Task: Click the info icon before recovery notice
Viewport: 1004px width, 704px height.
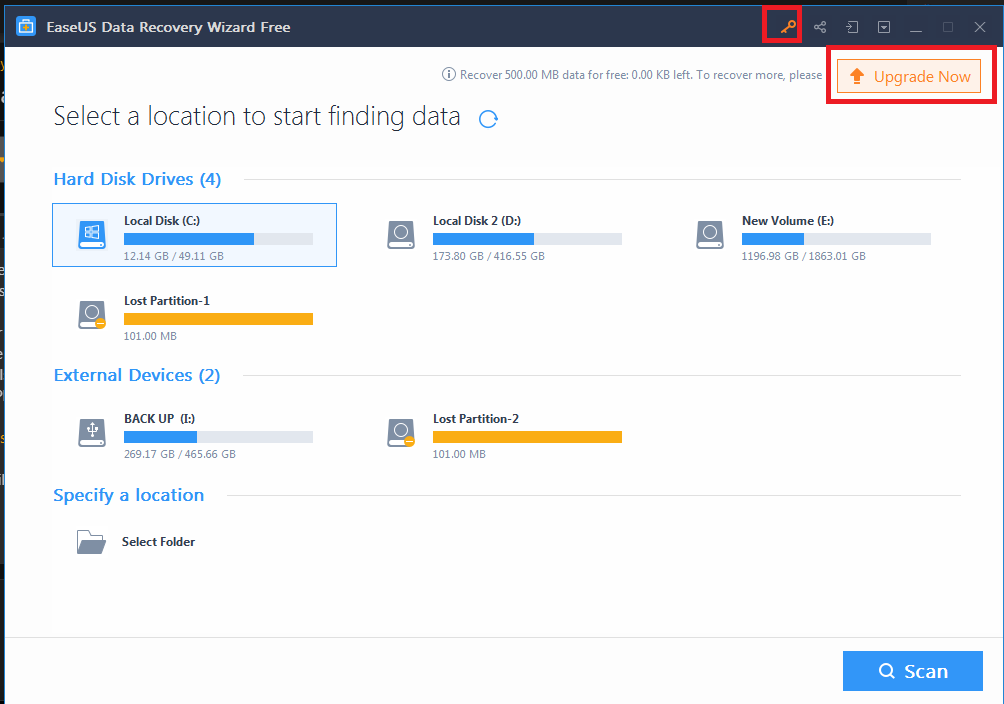Action: click(x=449, y=74)
